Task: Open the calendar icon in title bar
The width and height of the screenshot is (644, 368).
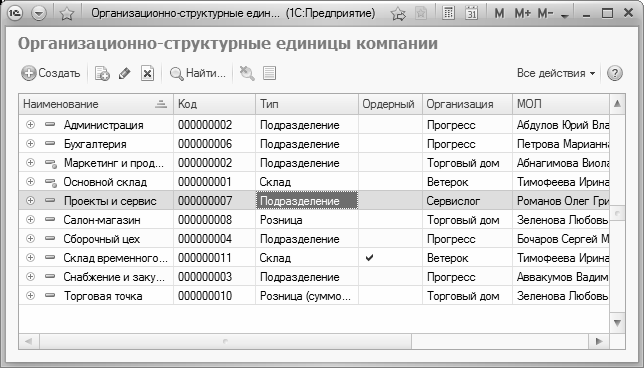Action: (472, 14)
